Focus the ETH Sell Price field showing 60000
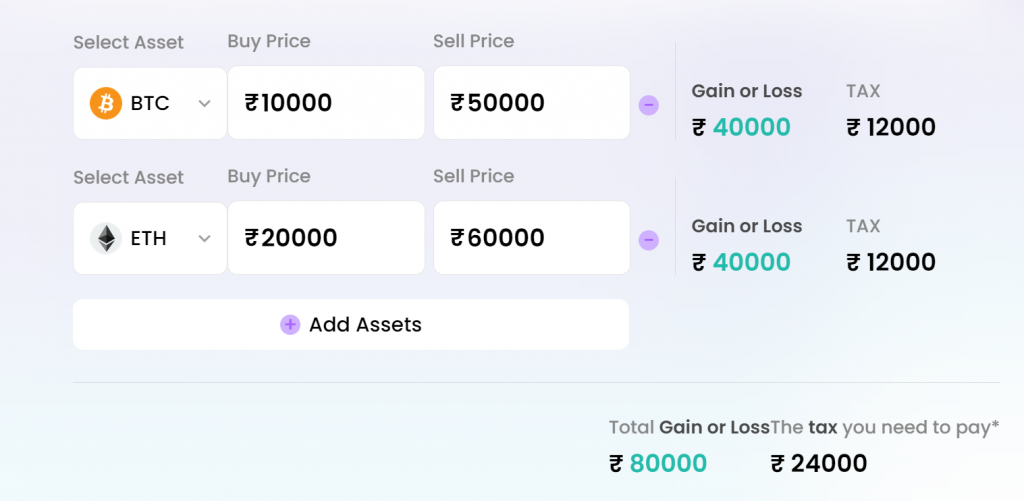This screenshot has height=501, width=1024. click(x=532, y=238)
